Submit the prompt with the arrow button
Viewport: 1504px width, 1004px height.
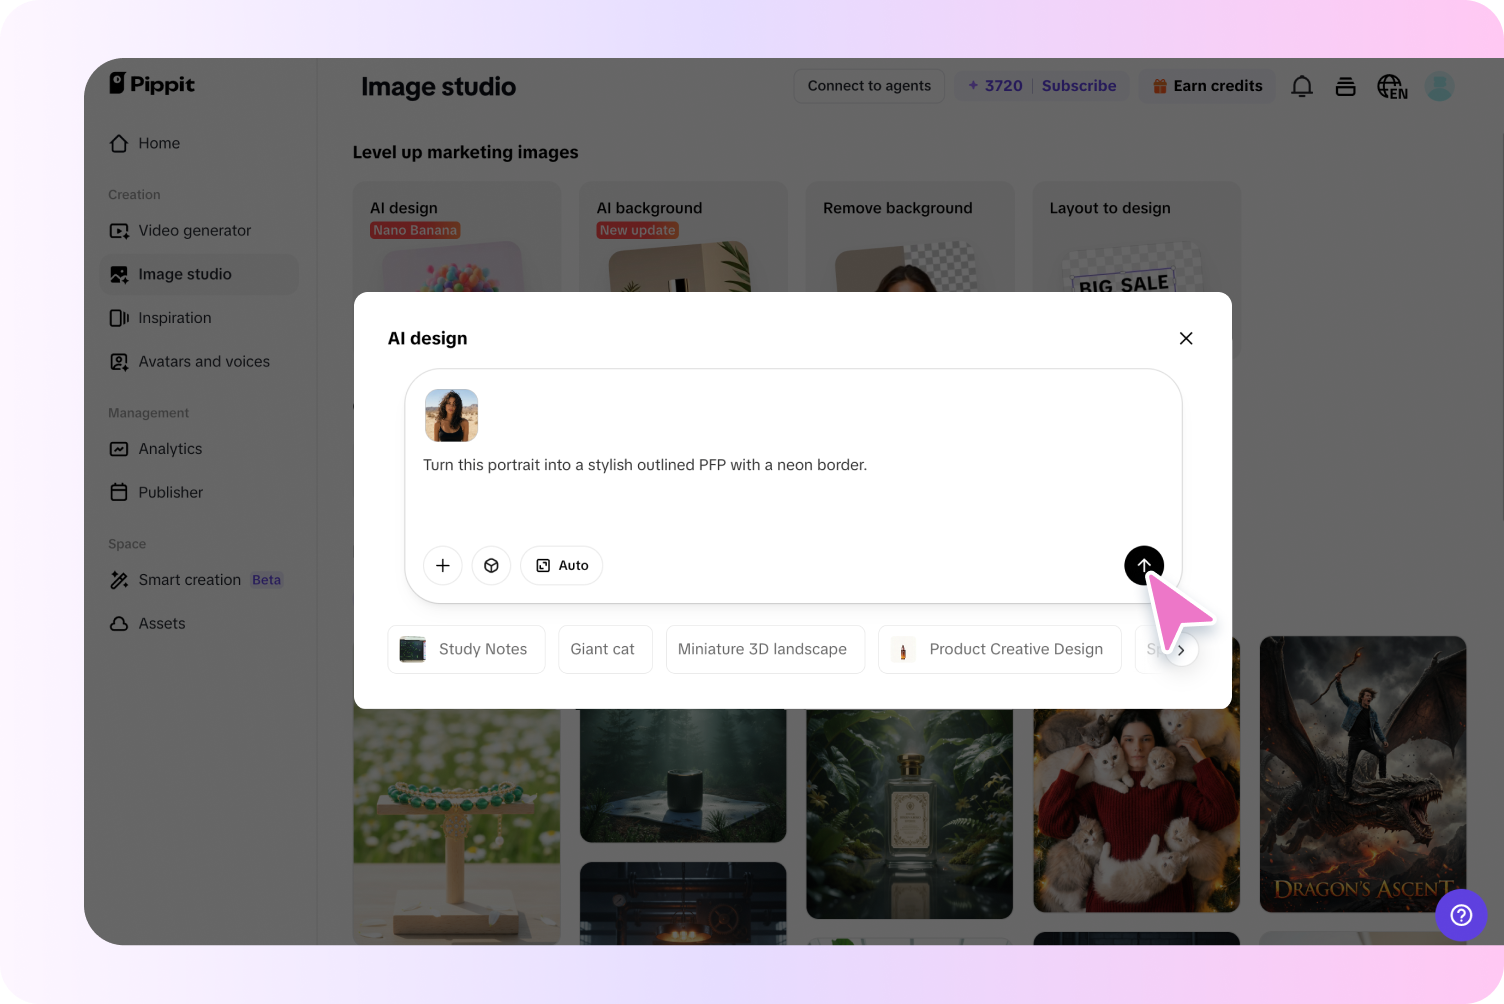point(1144,565)
